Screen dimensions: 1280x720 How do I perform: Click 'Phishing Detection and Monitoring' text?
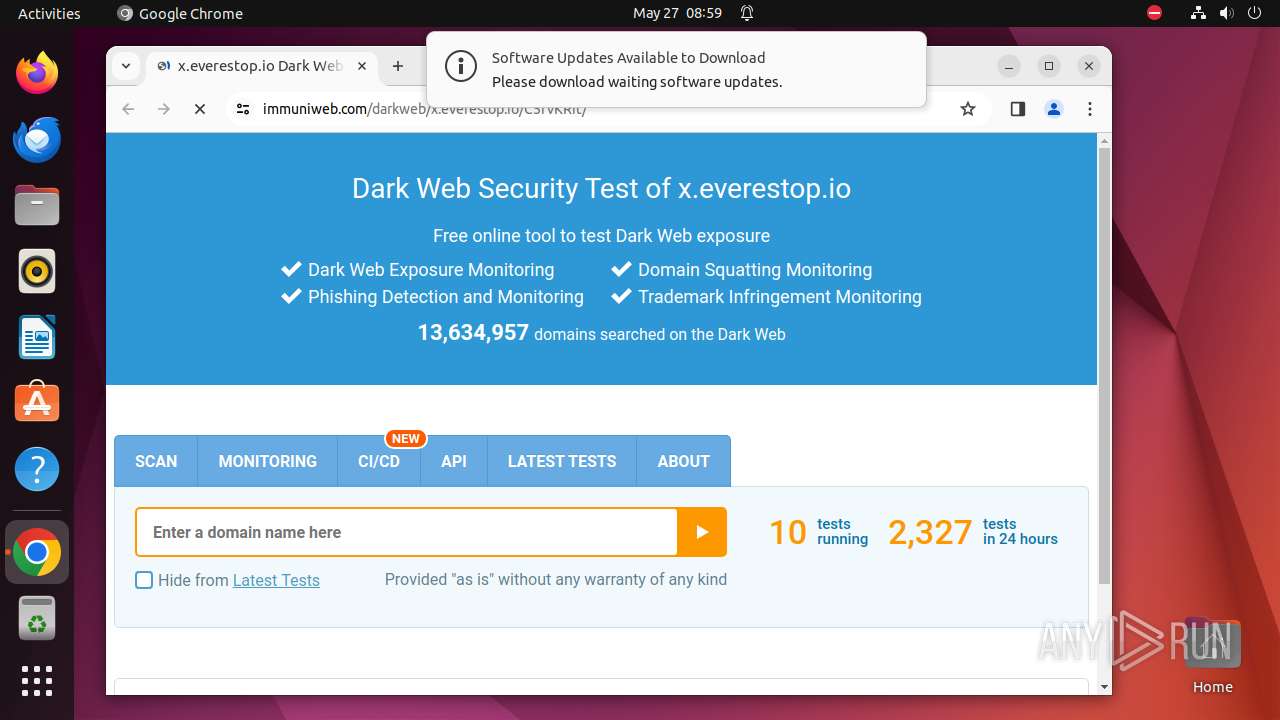(446, 297)
